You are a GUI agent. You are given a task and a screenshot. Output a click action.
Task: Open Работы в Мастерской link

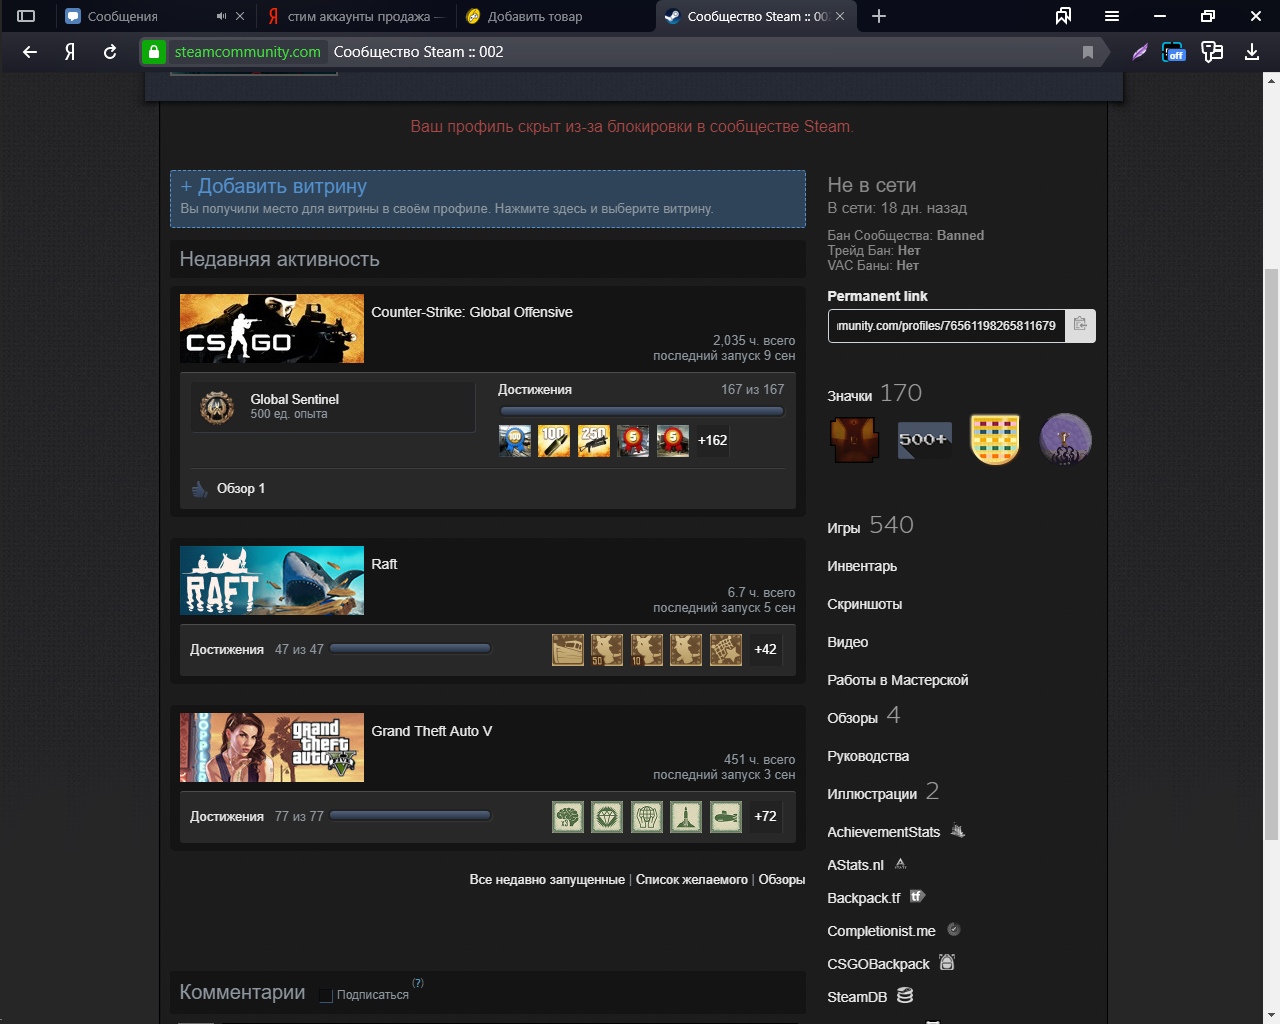point(897,680)
